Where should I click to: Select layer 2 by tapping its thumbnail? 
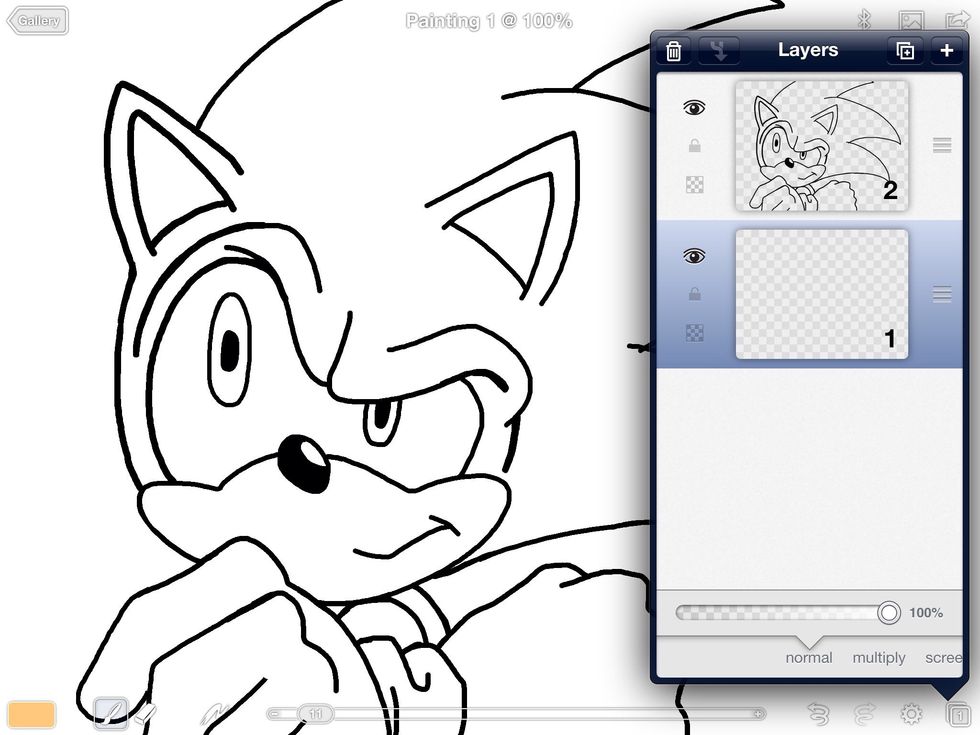pyautogui.click(x=822, y=147)
